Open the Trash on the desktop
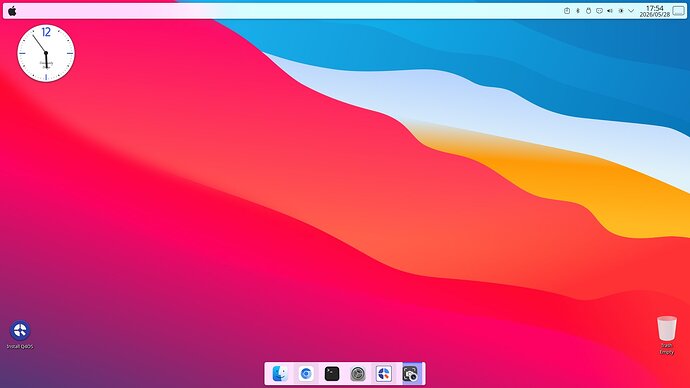The width and height of the screenshot is (690, 388). click(x=667, y=335)
